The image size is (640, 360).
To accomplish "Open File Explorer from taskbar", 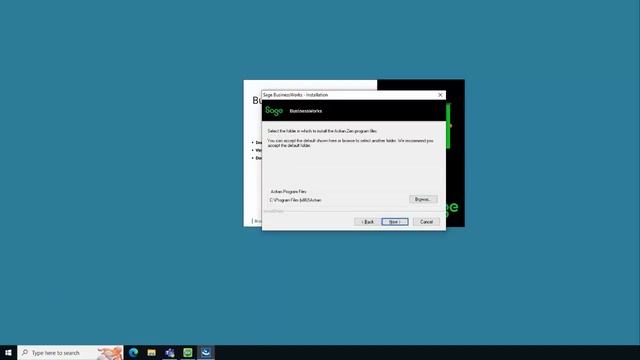I will pyautogui.click(x=151, y=353).
